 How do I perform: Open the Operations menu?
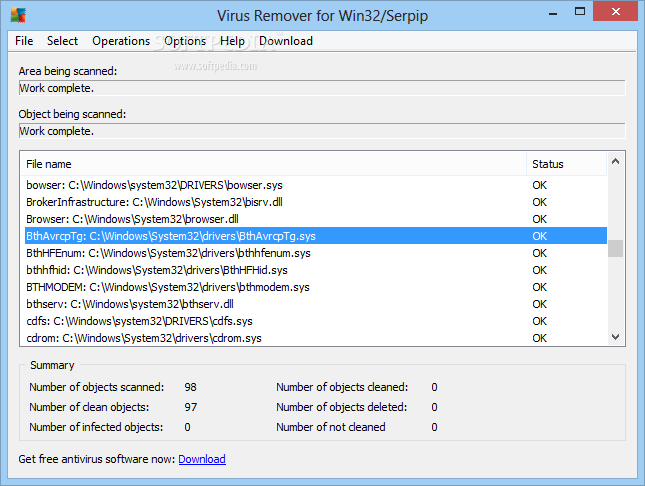click(121, 41)
